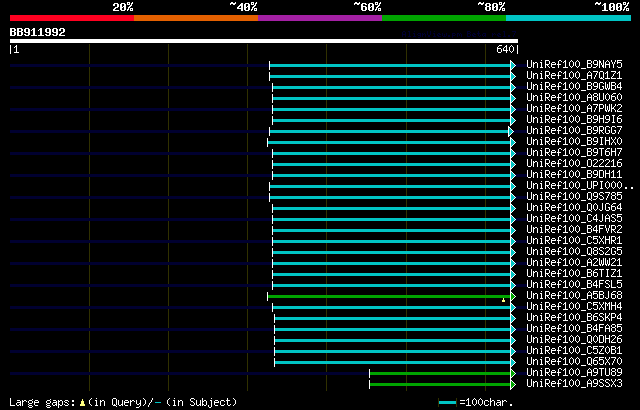640x410 pixels.
Task: Select hit label UniRef100_A9TU89
Action: [574, 373]
